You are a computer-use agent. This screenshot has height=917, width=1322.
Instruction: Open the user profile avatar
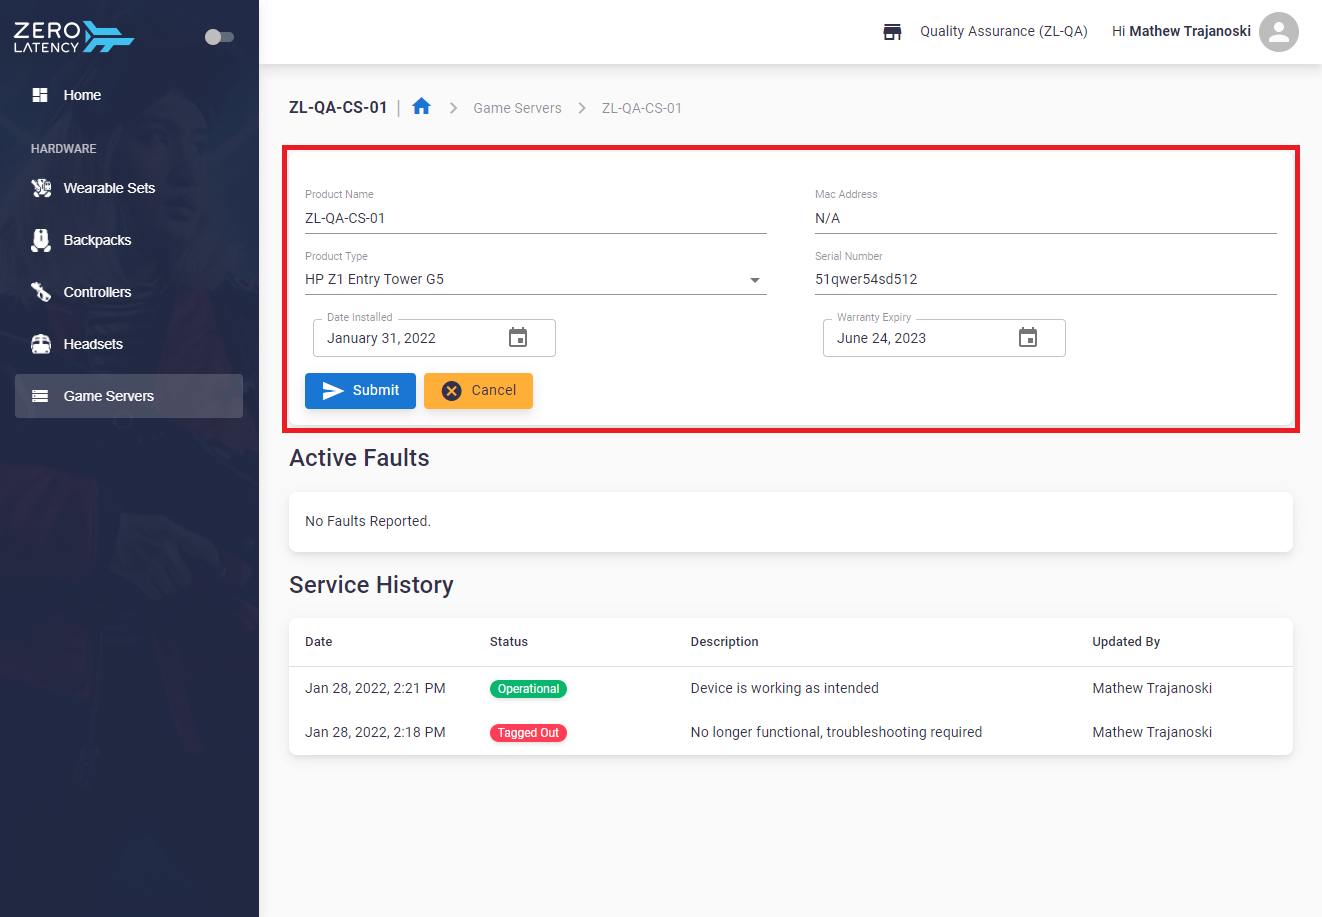coord(1279,32)
